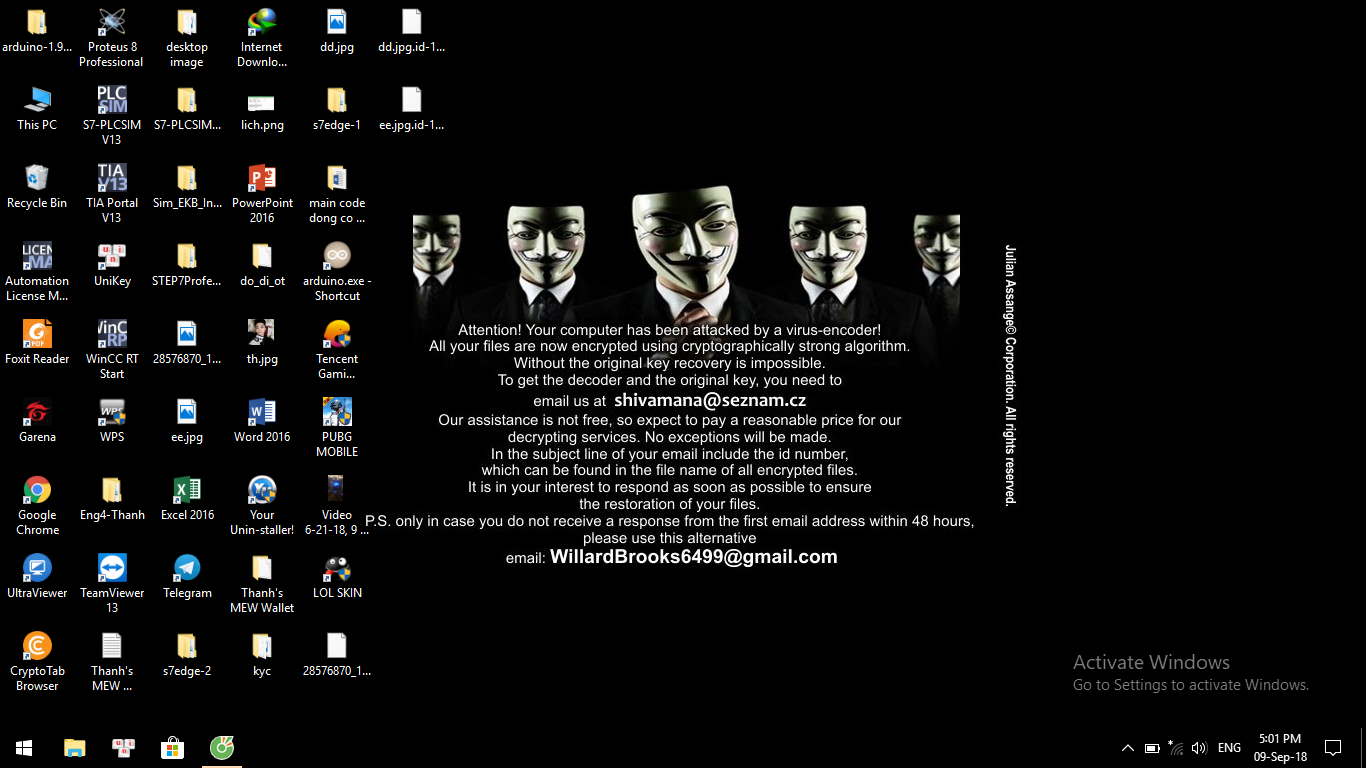Viewport: 1366px width, 768px height.
Task: Change the ENG input language
Action: coord(1230,748)
